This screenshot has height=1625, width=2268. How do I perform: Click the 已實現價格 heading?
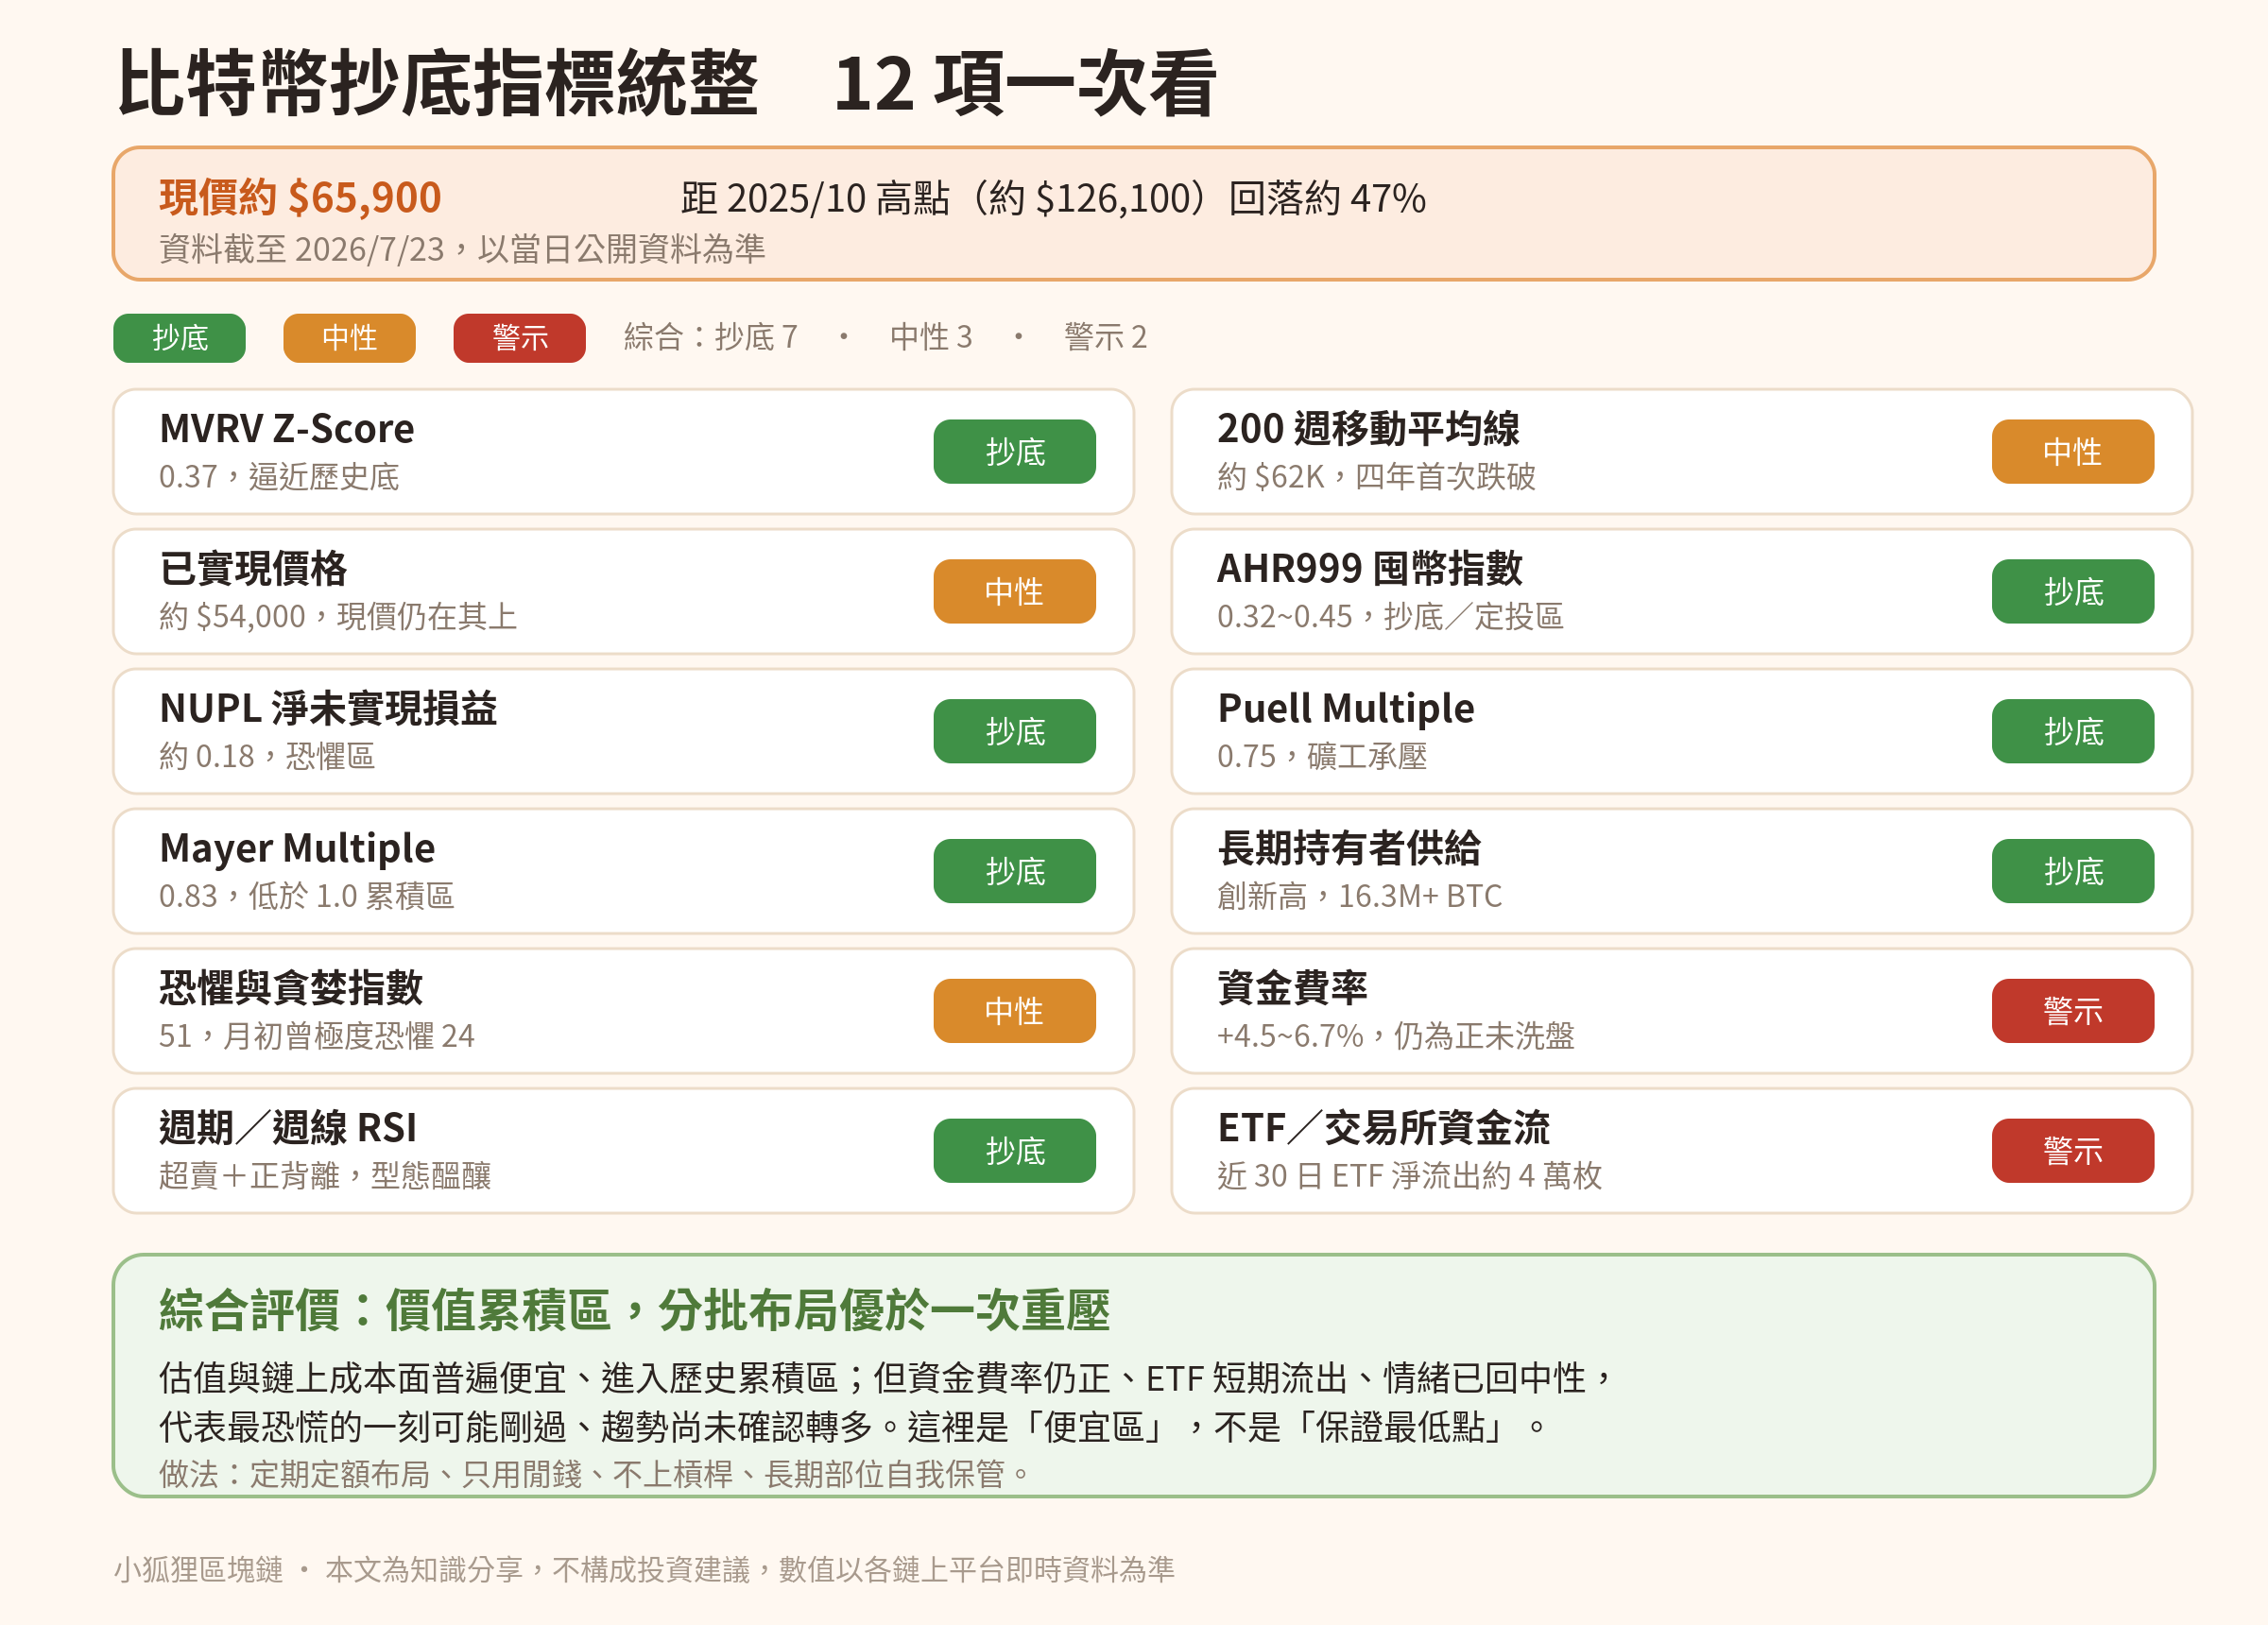point(253,569)
